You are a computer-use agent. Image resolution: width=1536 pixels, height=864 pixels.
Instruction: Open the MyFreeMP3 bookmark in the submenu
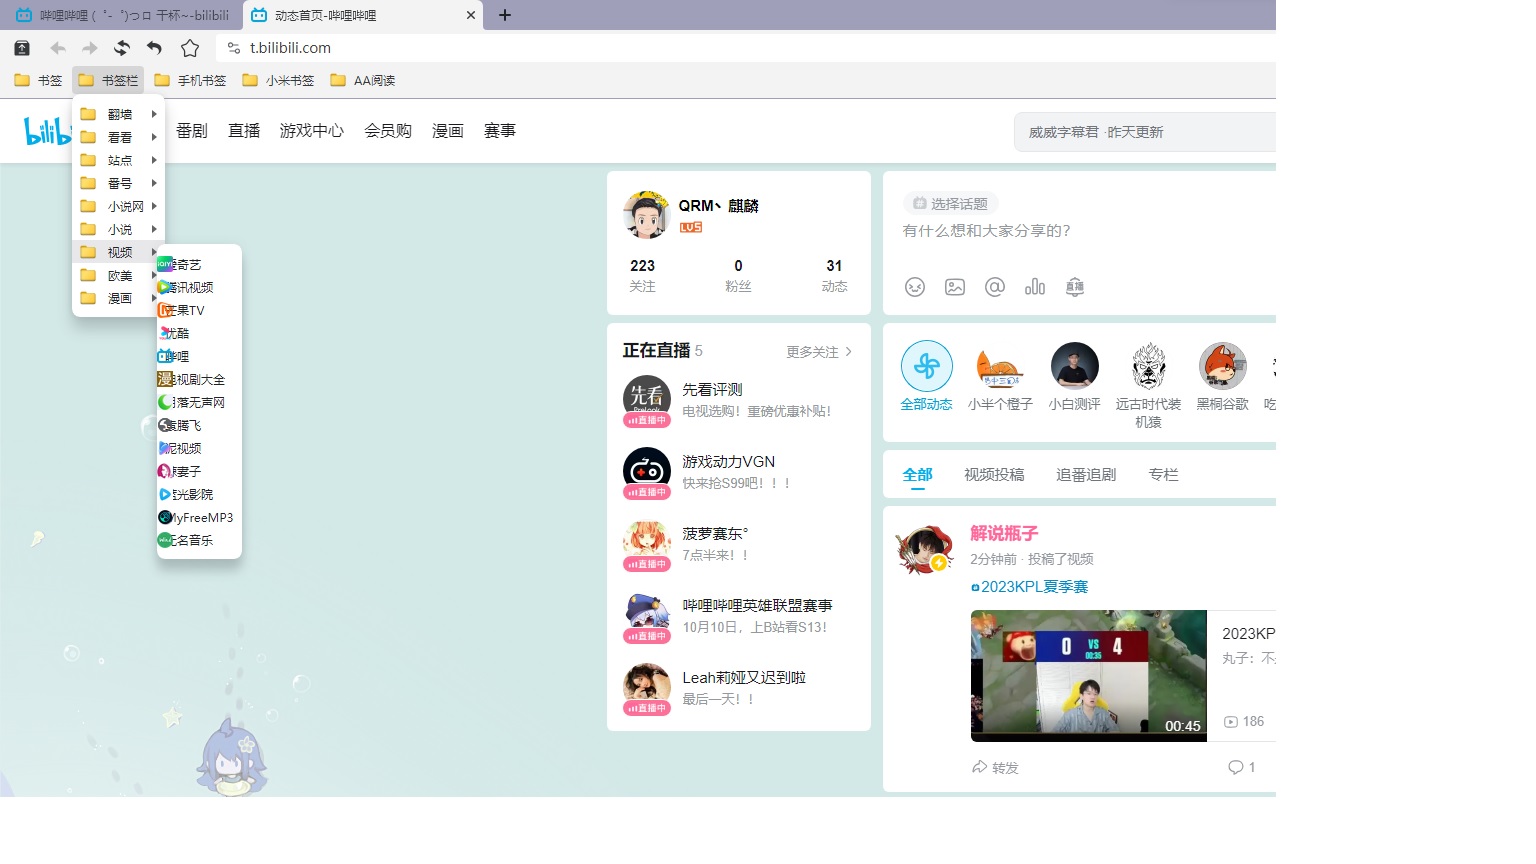(199, 517)
